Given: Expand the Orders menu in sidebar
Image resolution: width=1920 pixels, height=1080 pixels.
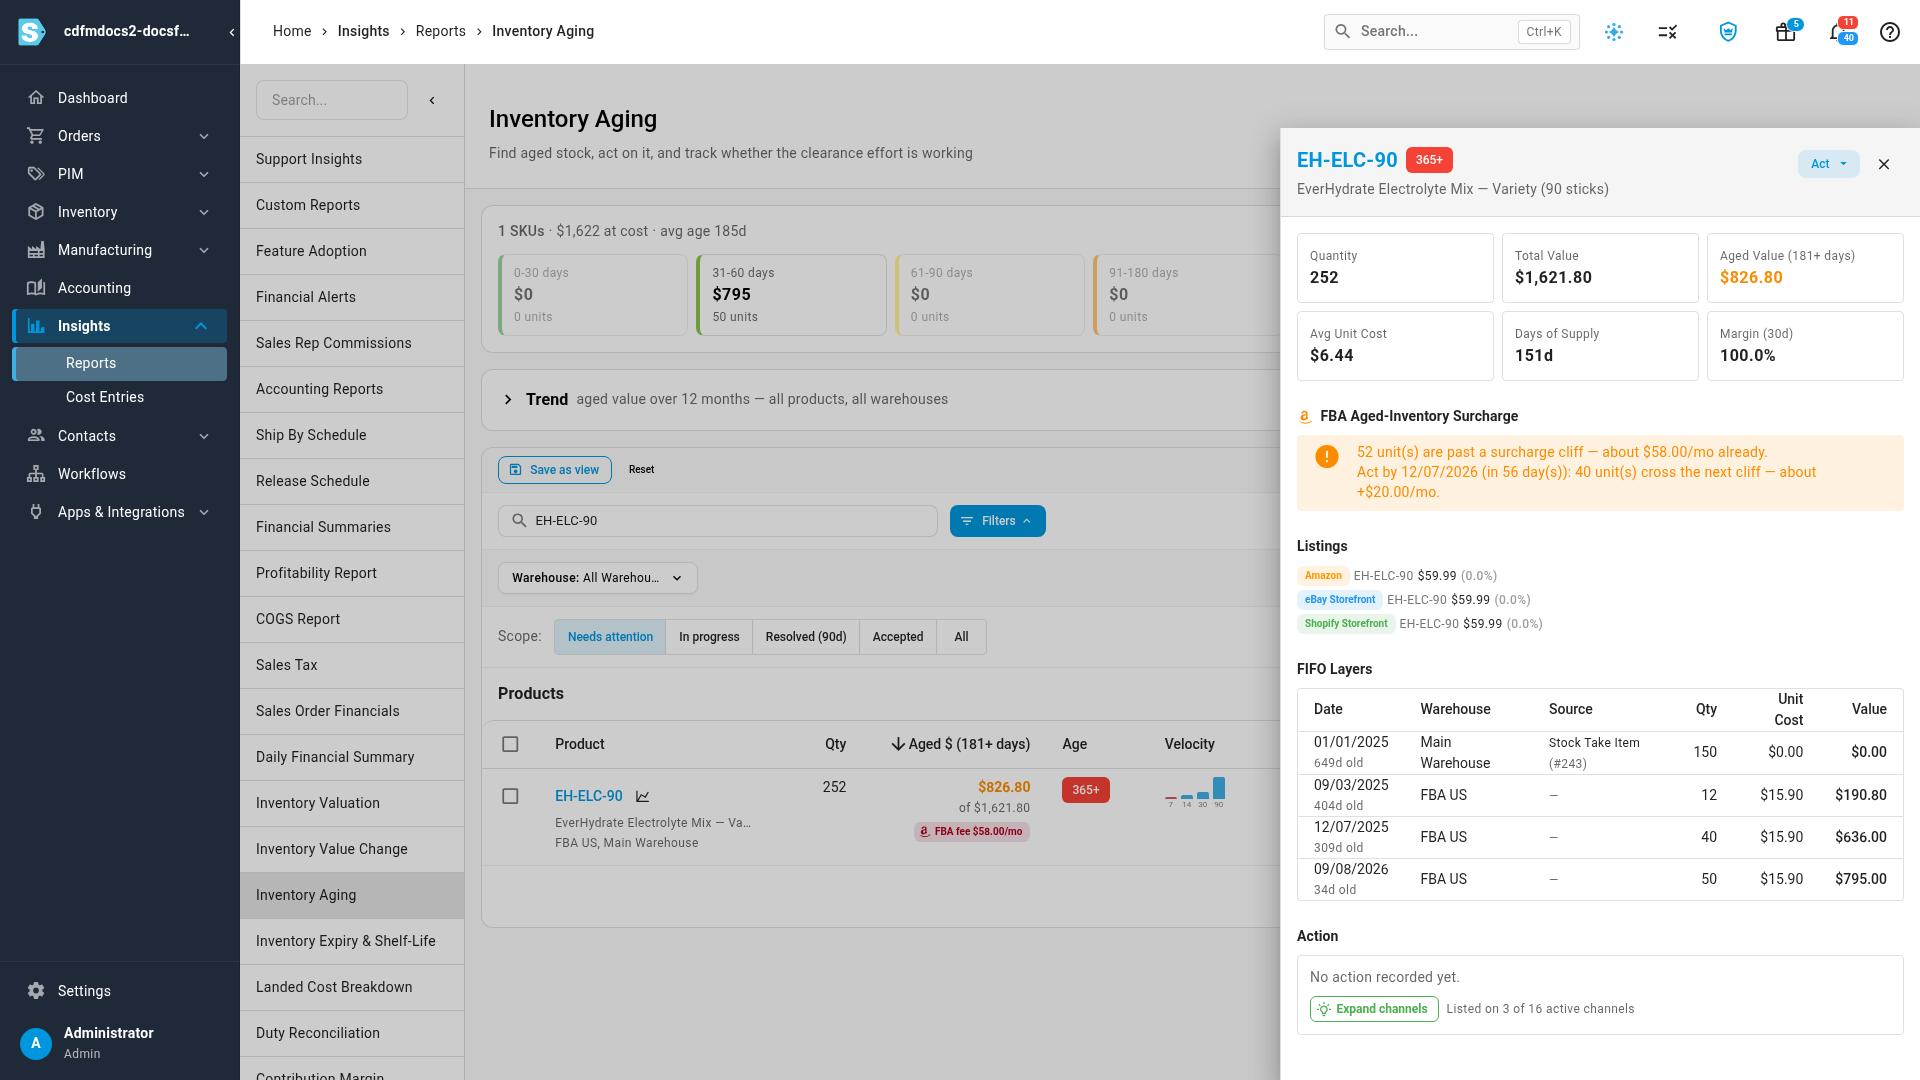Looking at the screenshot, I should (120, 136).
